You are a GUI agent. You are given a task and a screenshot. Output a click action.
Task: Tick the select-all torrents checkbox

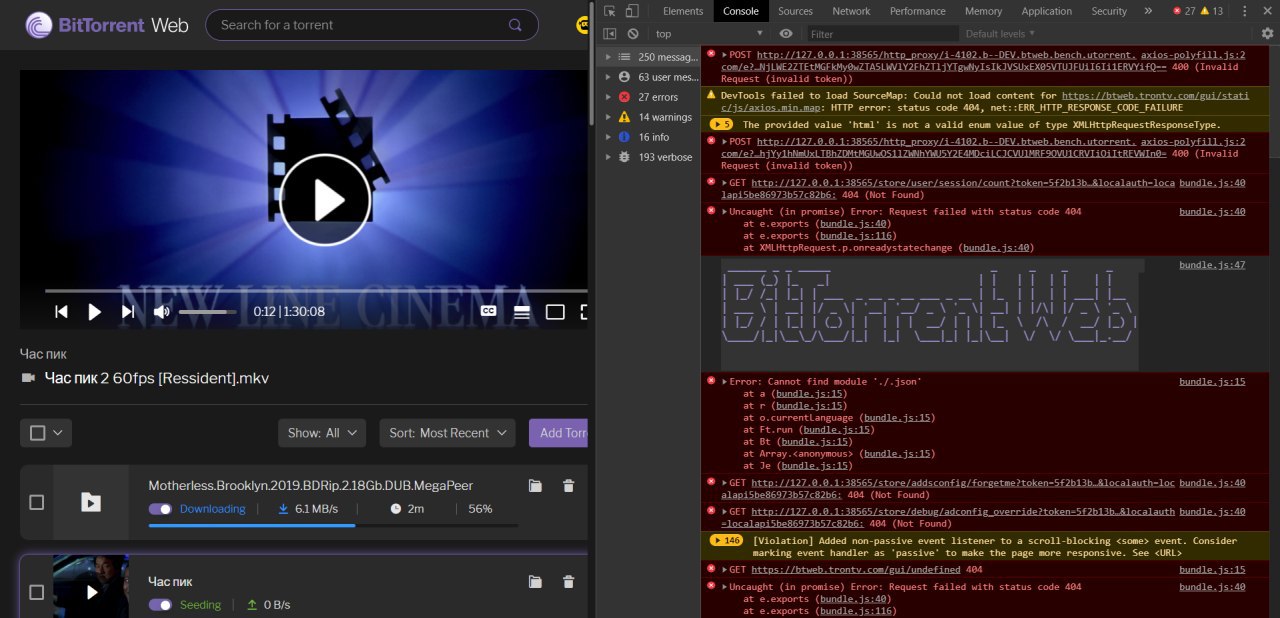click(x=38, y=433)
